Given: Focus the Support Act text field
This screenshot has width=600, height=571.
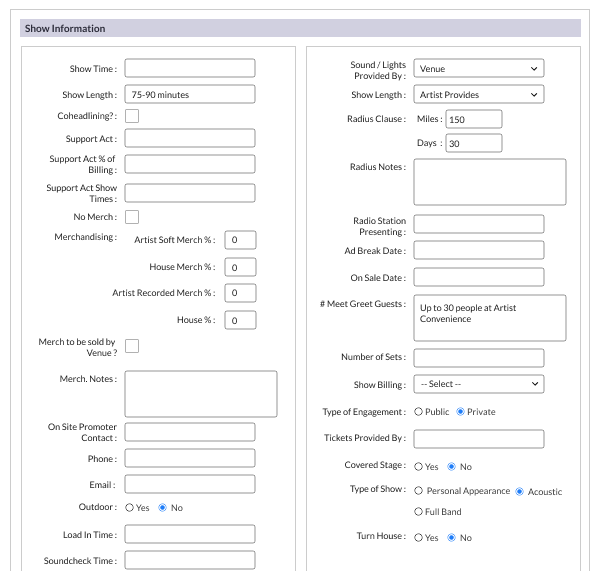Looking at the screenshot, I should click(x=189, y=138).
